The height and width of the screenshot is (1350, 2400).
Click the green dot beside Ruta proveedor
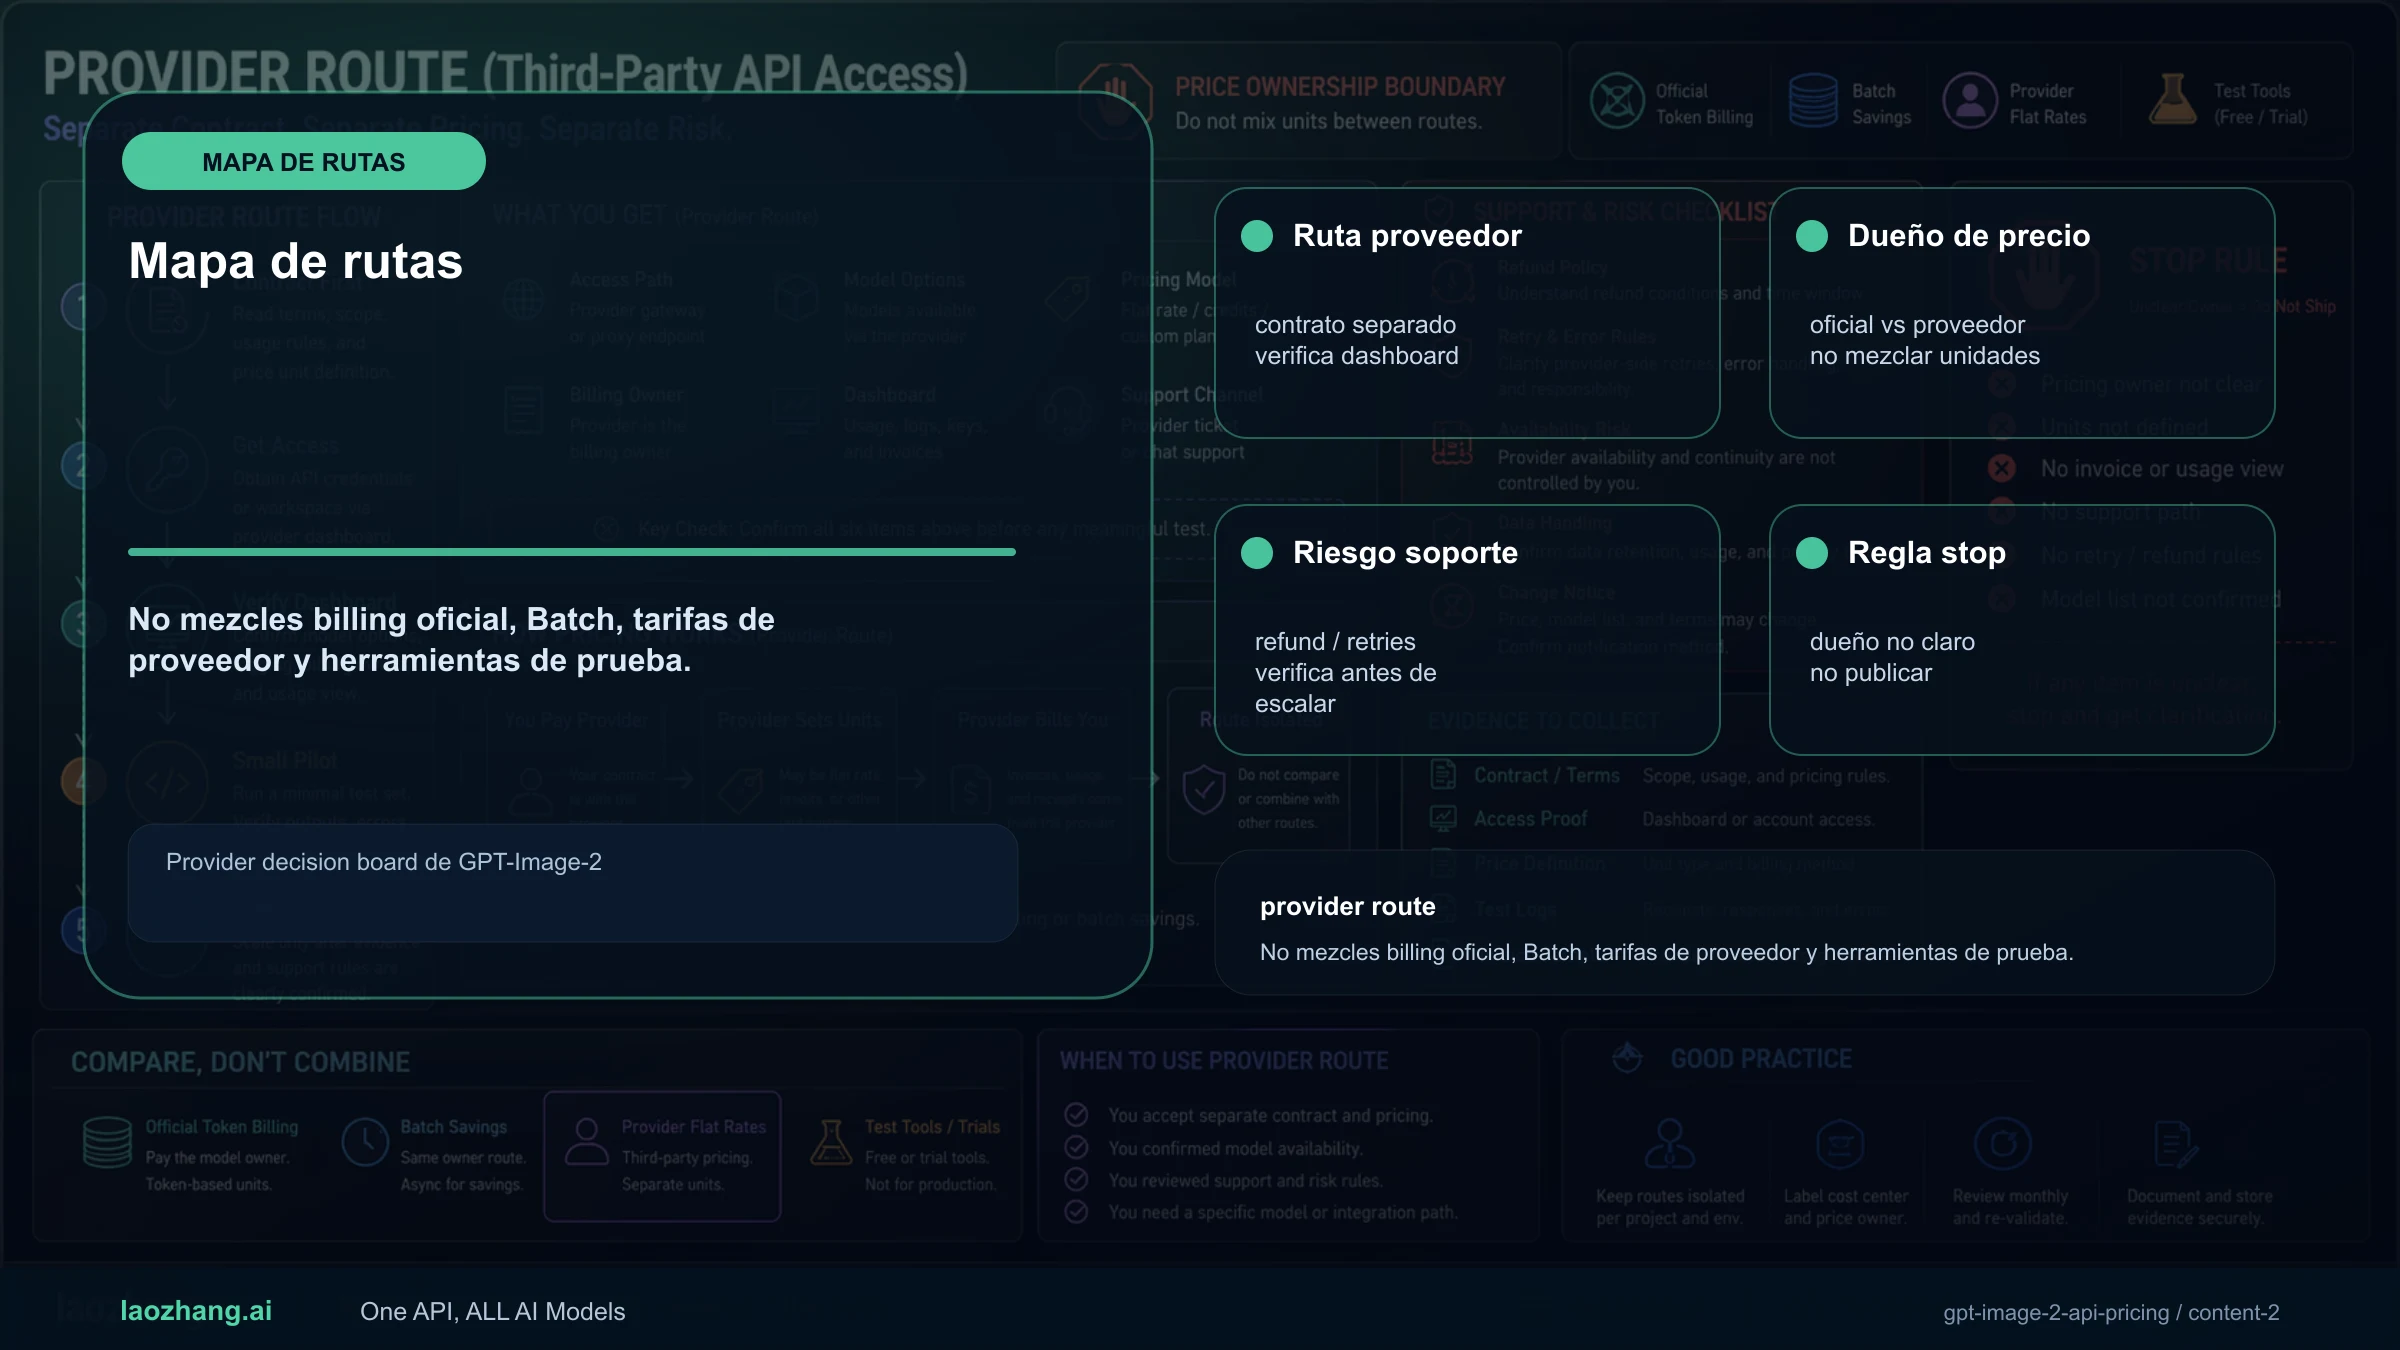tap(1257, 236)
